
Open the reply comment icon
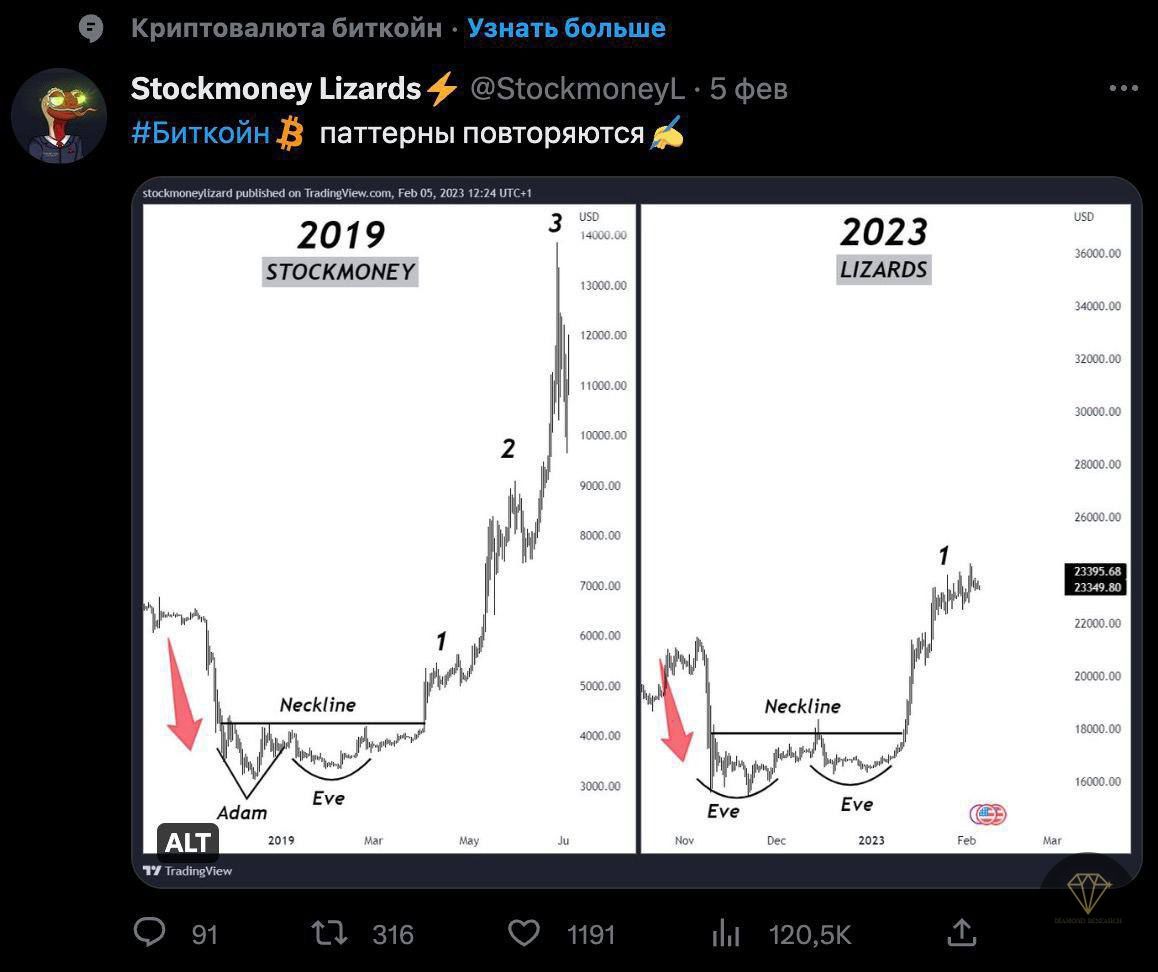150,932
